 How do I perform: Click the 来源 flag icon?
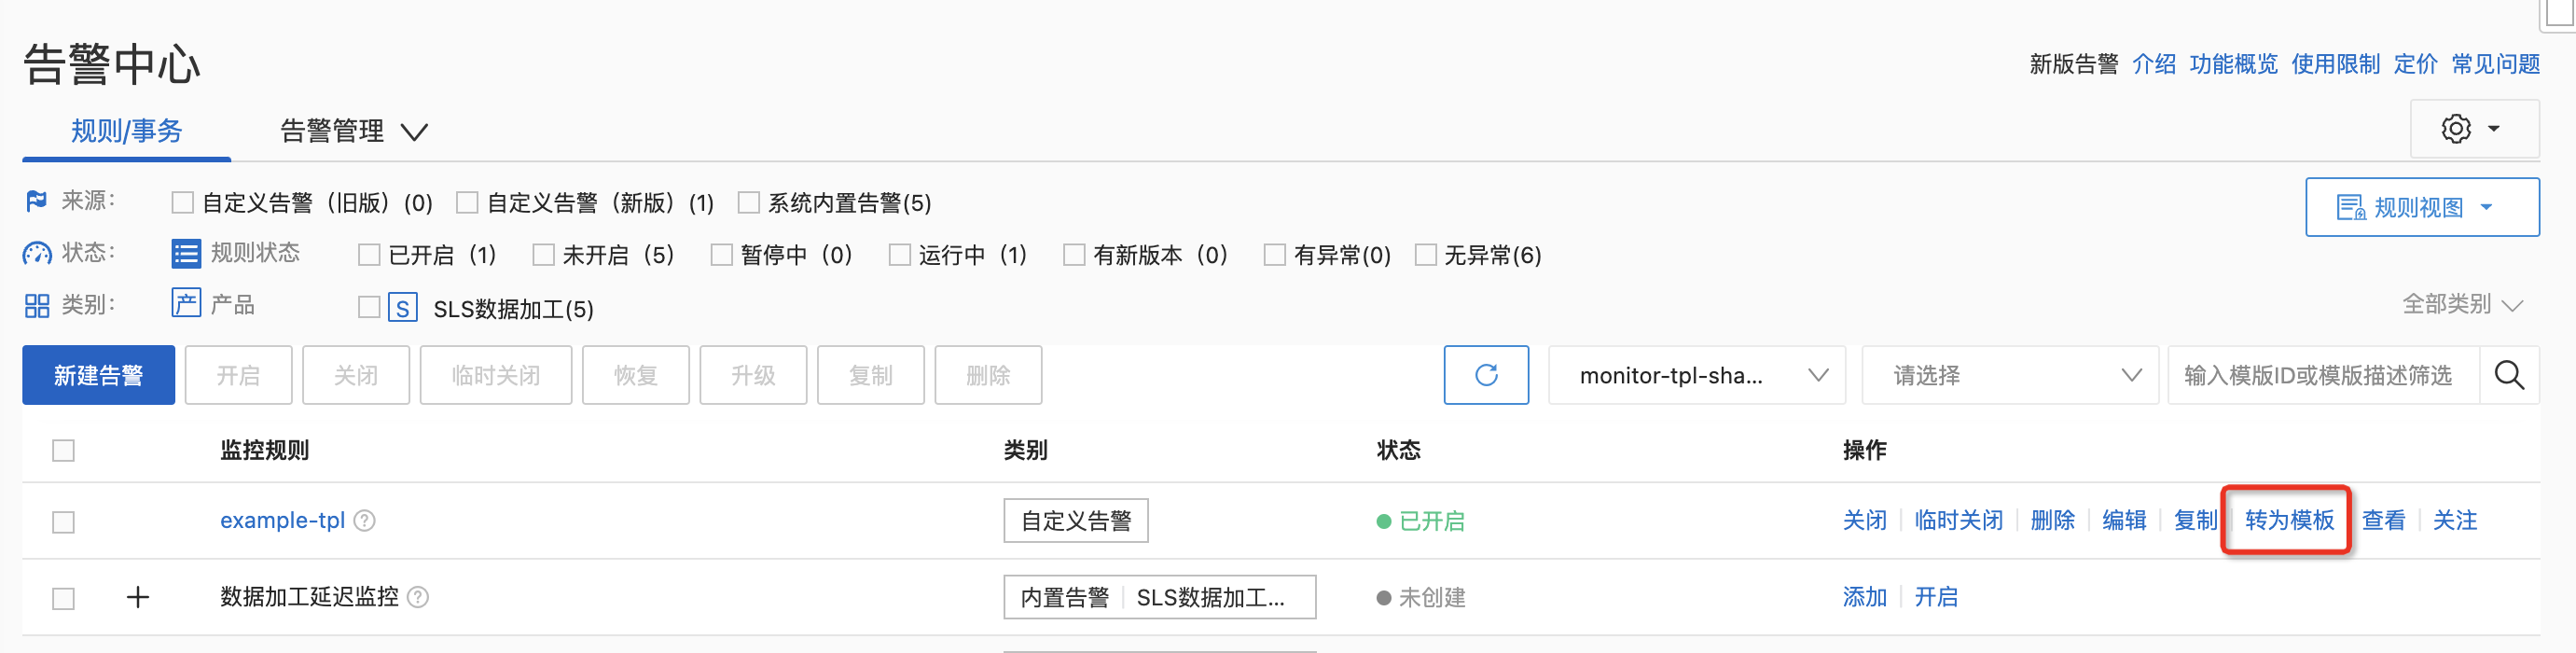[36, 201]
